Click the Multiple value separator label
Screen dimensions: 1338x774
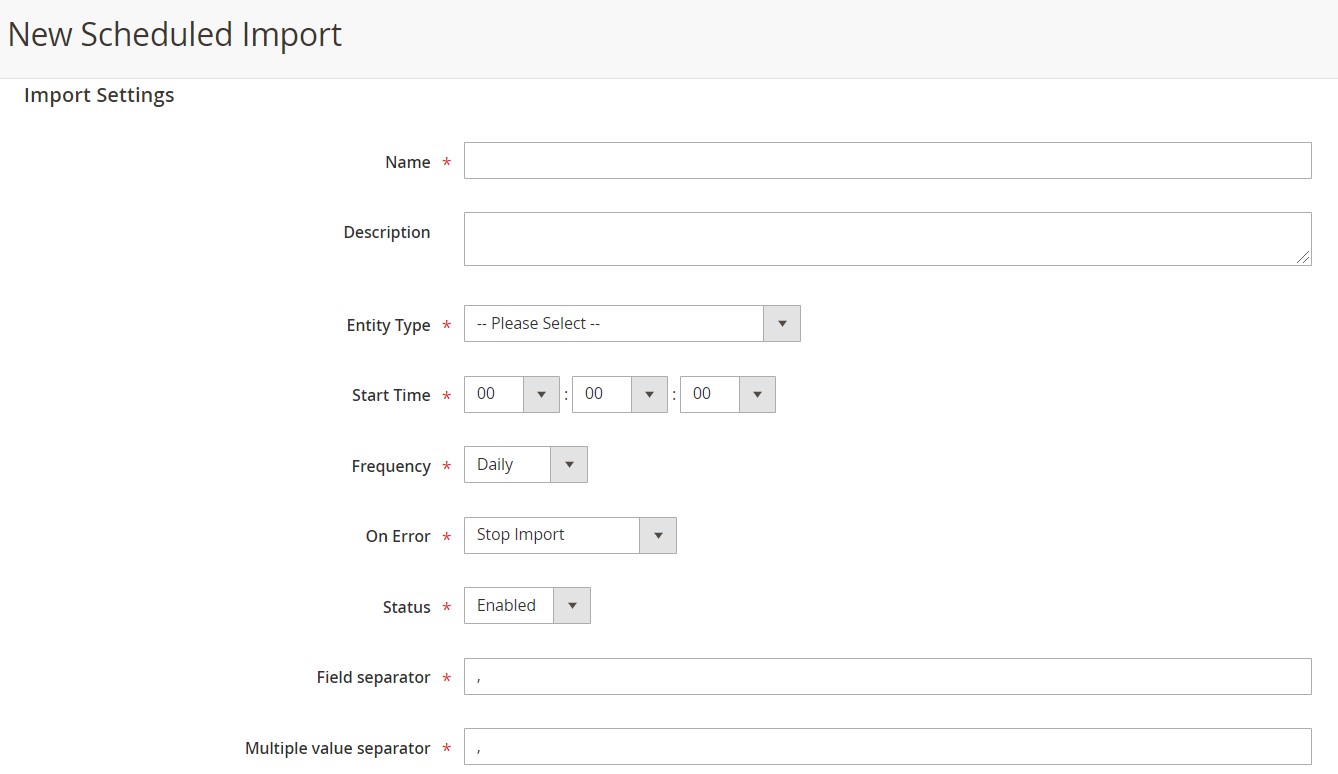(337, 748)
